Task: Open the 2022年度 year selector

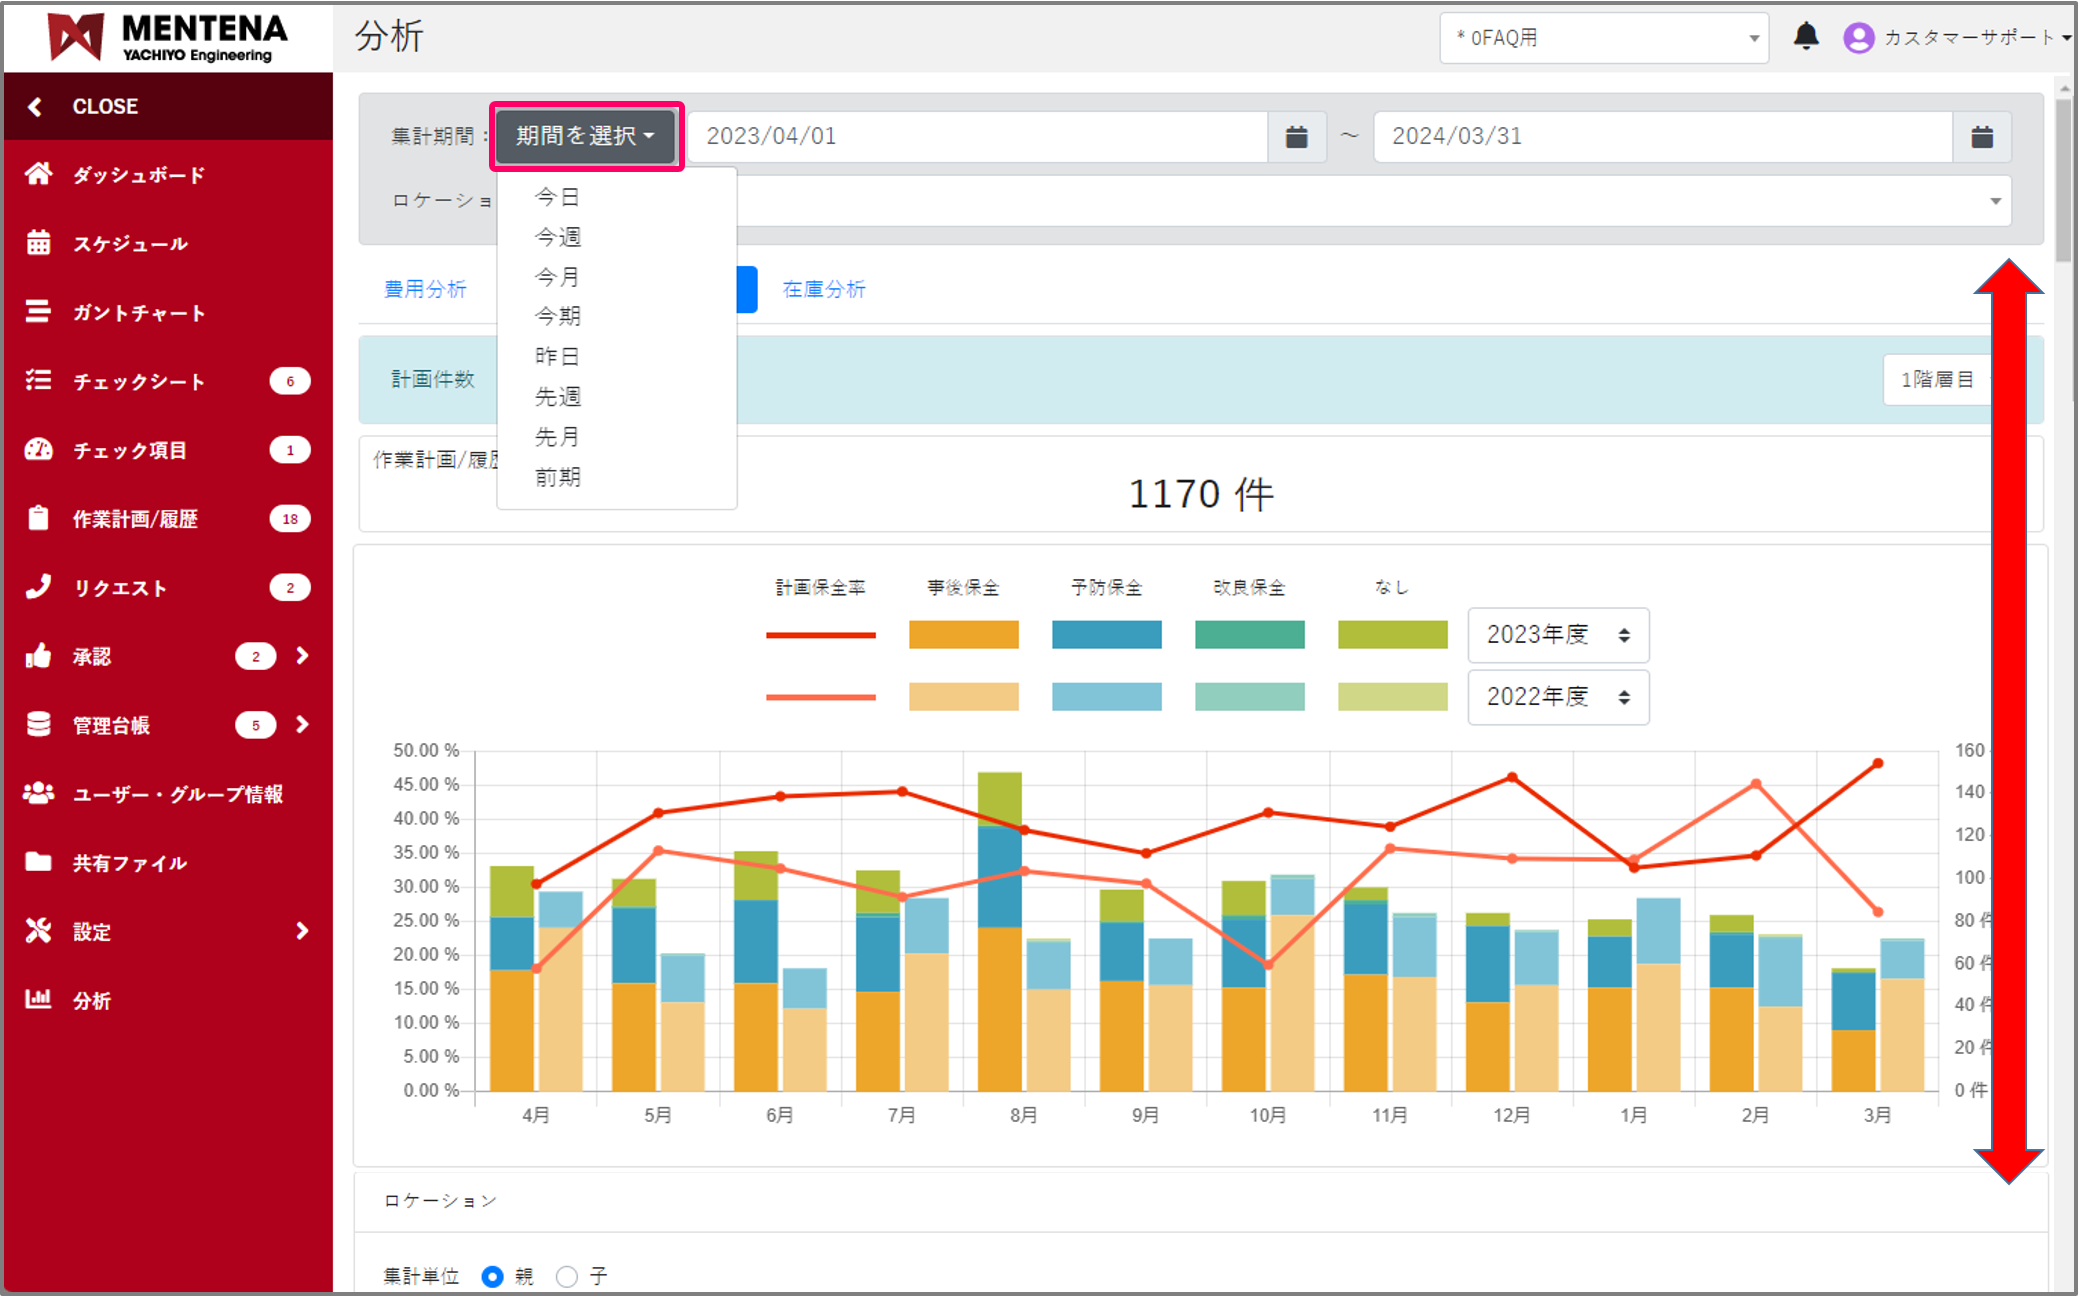Action: (1557, 697)
